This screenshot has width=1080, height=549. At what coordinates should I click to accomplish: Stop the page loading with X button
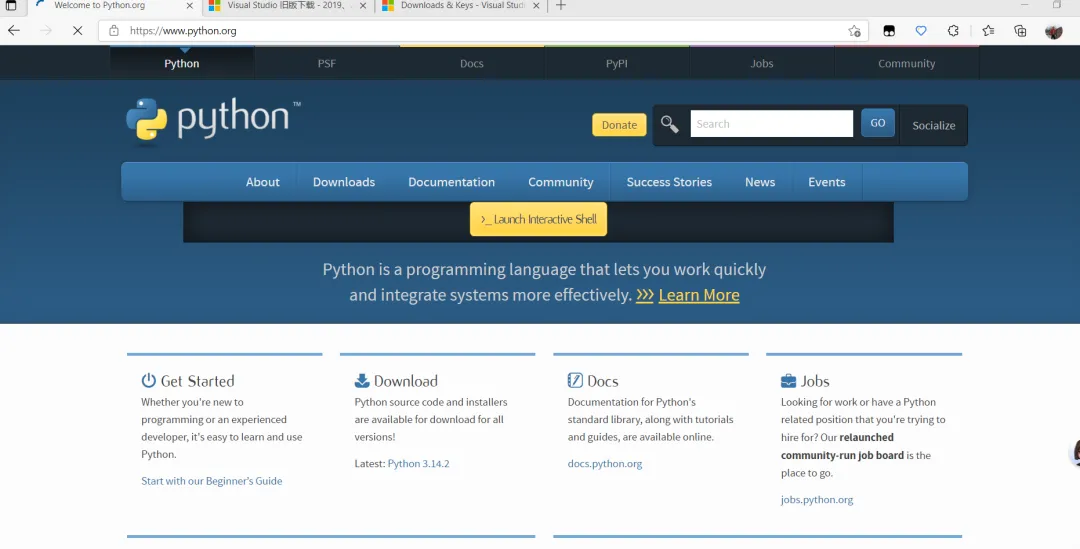pos(77,30)
